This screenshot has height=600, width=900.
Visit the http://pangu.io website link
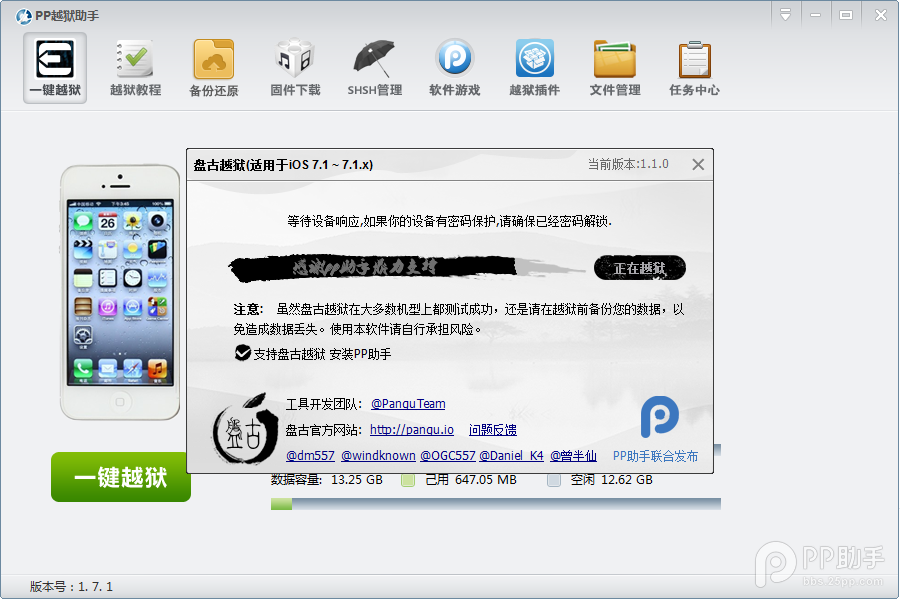pyautogui.click(x=412, y=430)
